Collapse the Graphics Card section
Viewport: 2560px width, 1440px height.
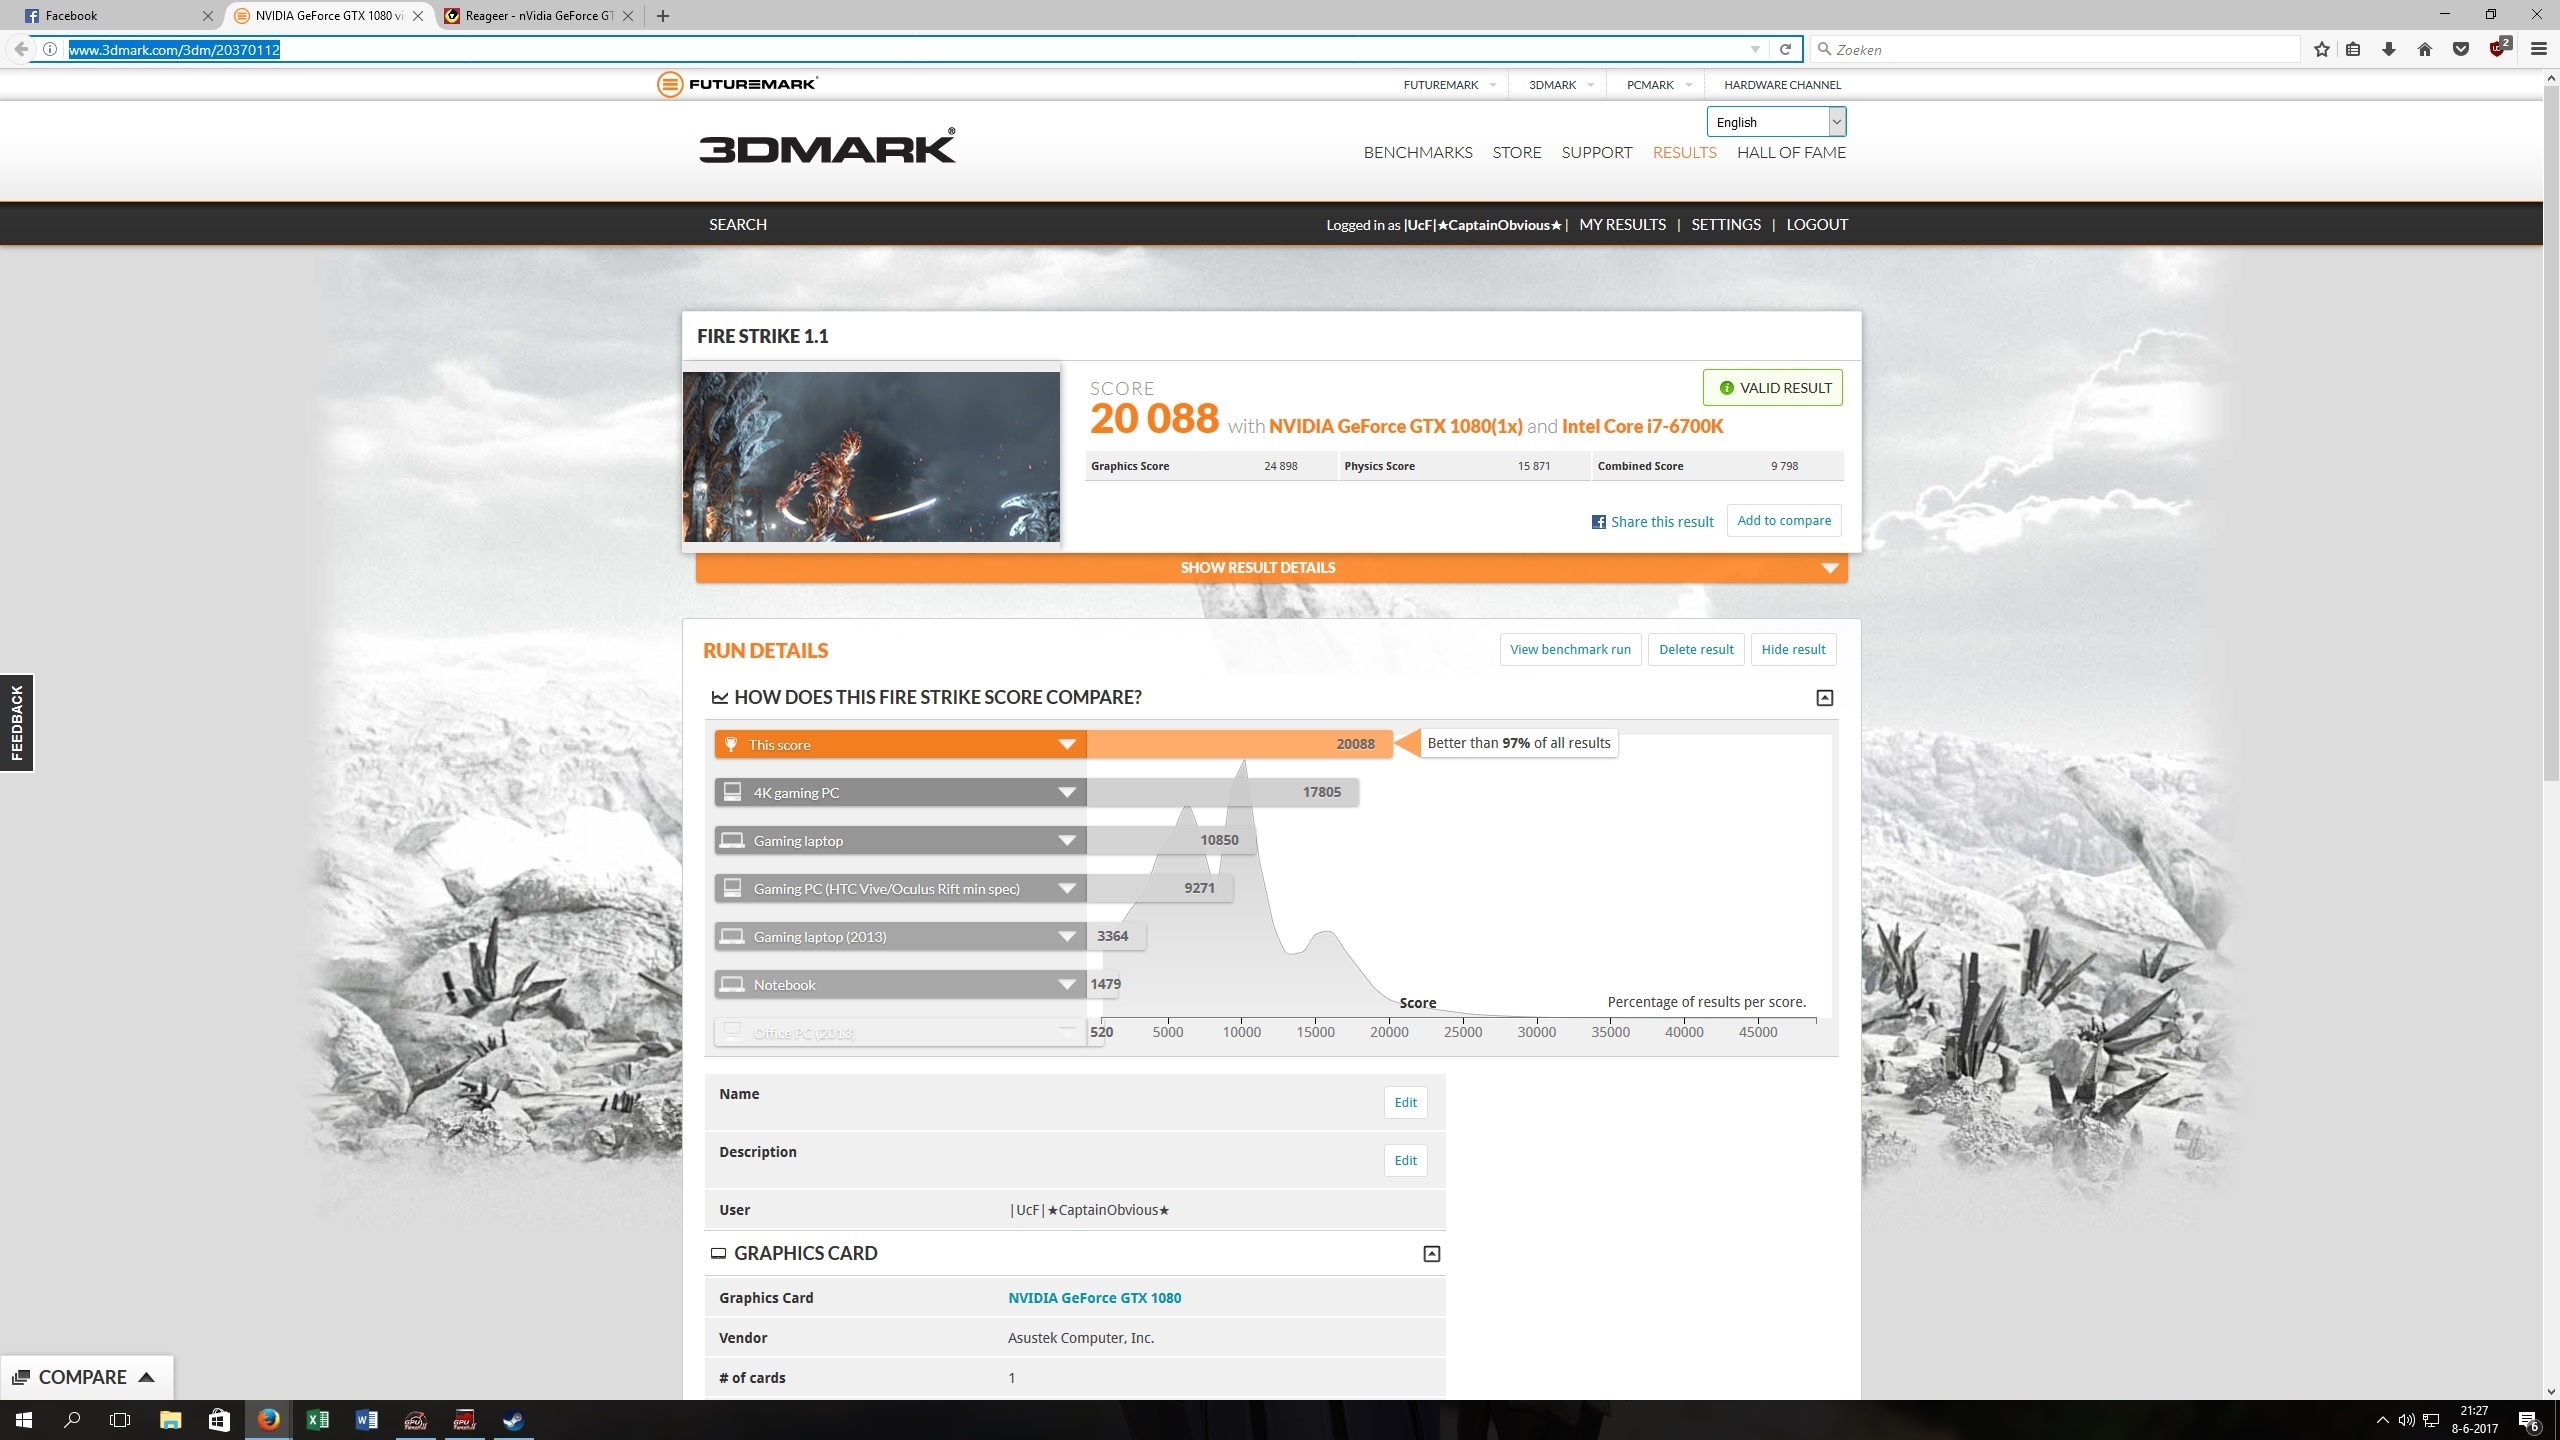click(1431, 1254)
